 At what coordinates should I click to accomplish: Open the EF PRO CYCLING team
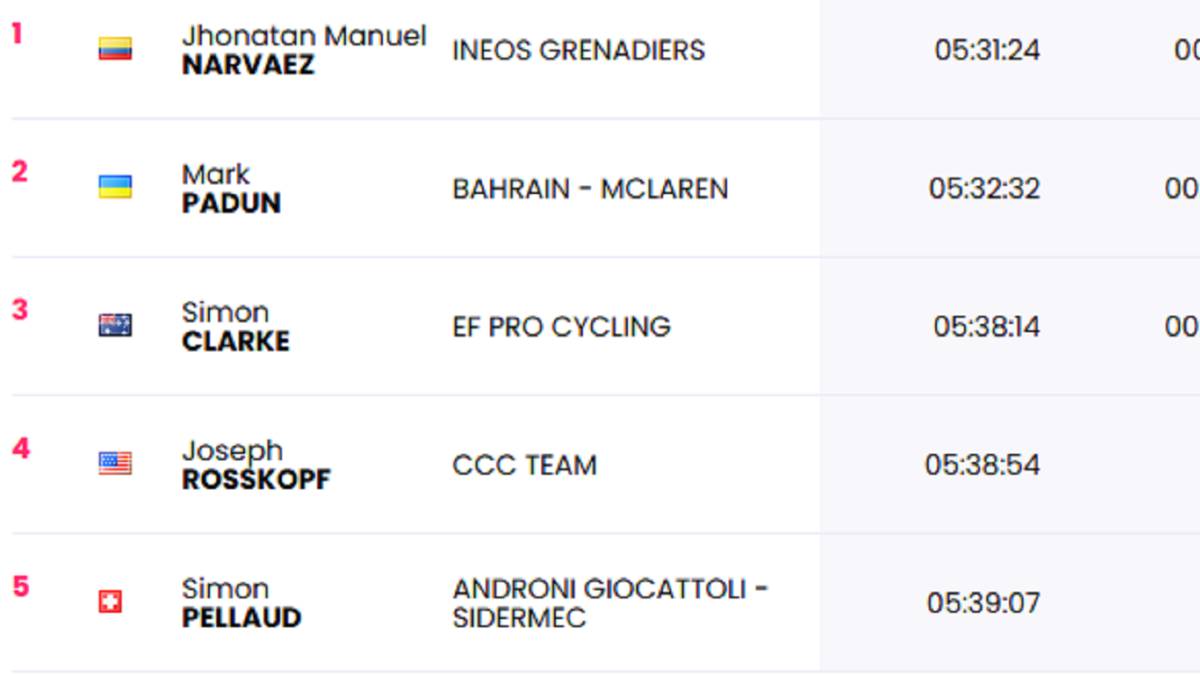(561, 326)
